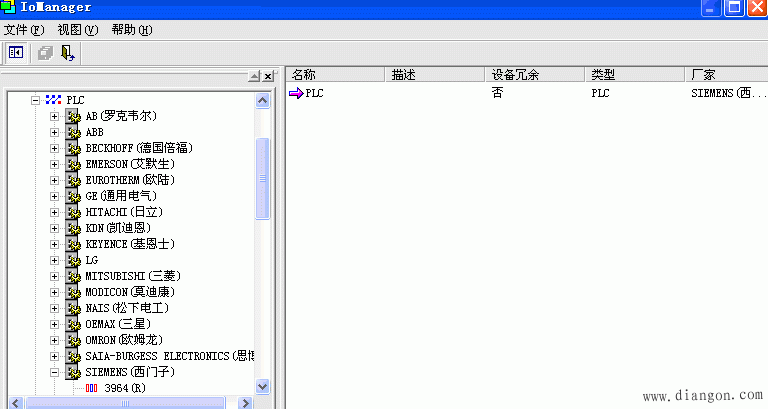This screenshot has height=409, width=768.
Task: Select the 3964 (R) driver item
Action: (x=125, y=388)
